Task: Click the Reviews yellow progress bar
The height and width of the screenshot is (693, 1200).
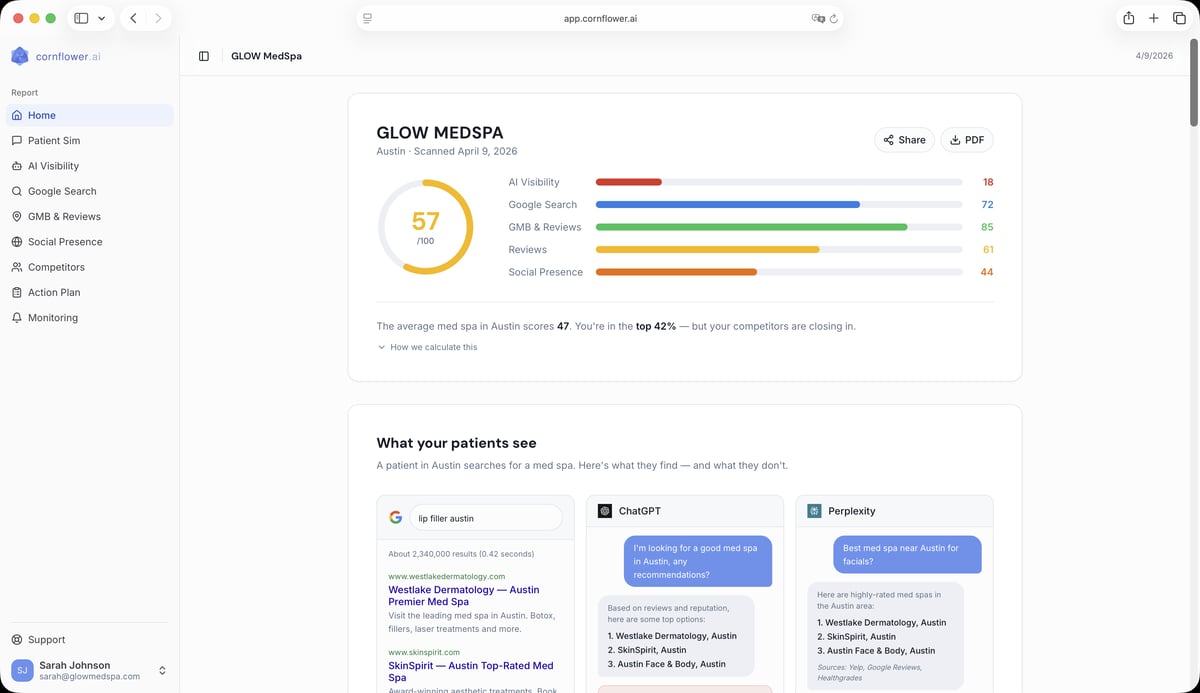Action: [x=708, y=249]
